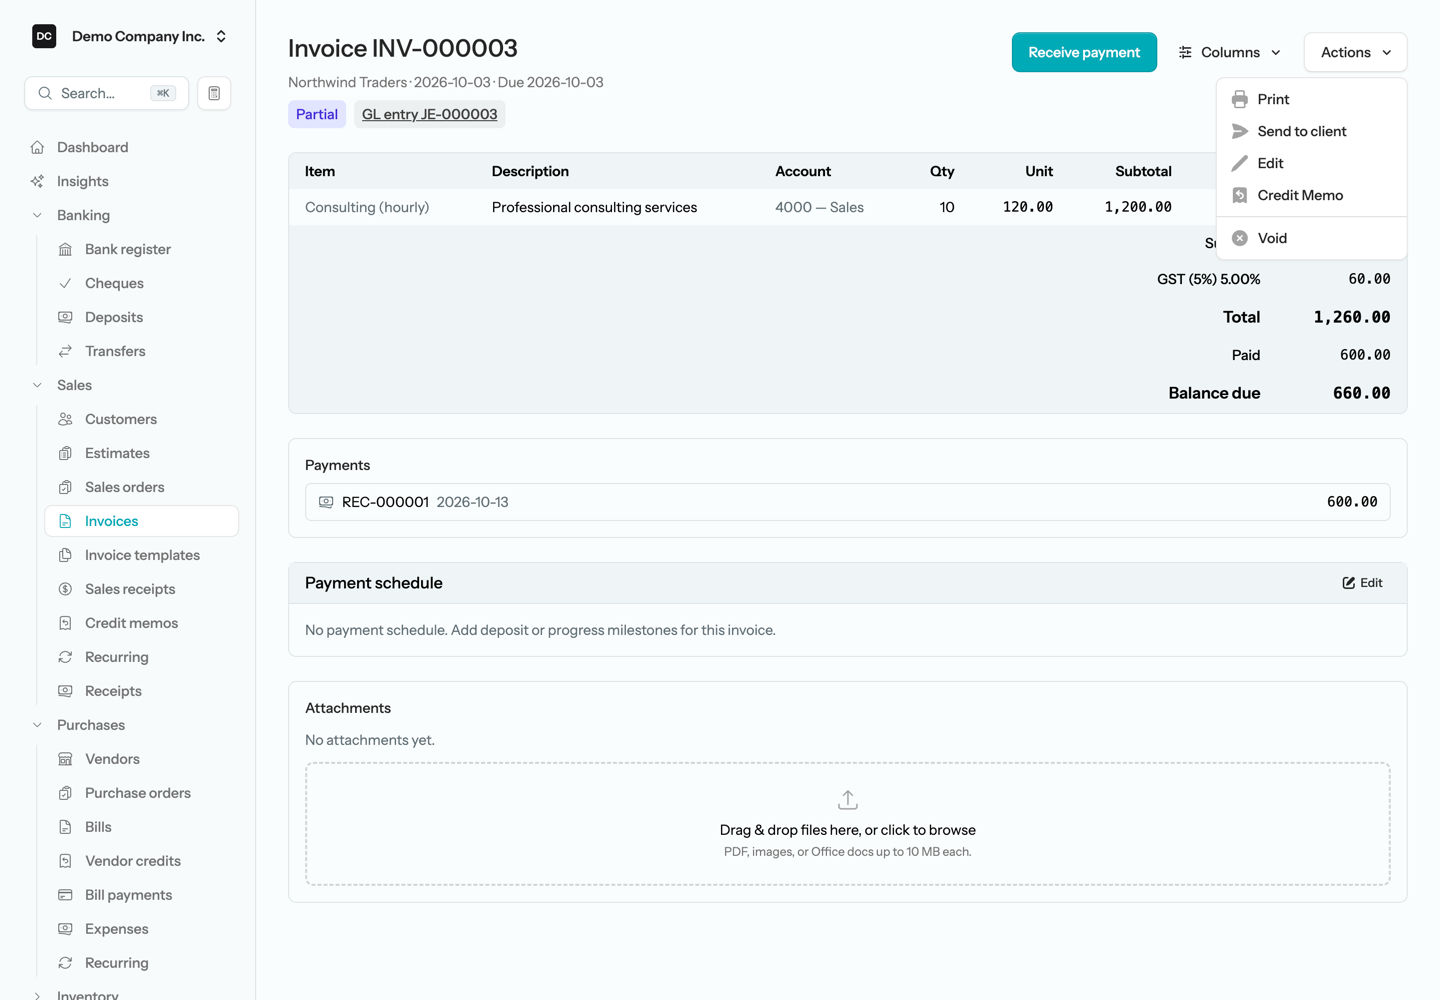Edit the Payment schedule
1440x1000 pixels.
click(x=1362, y=583)
